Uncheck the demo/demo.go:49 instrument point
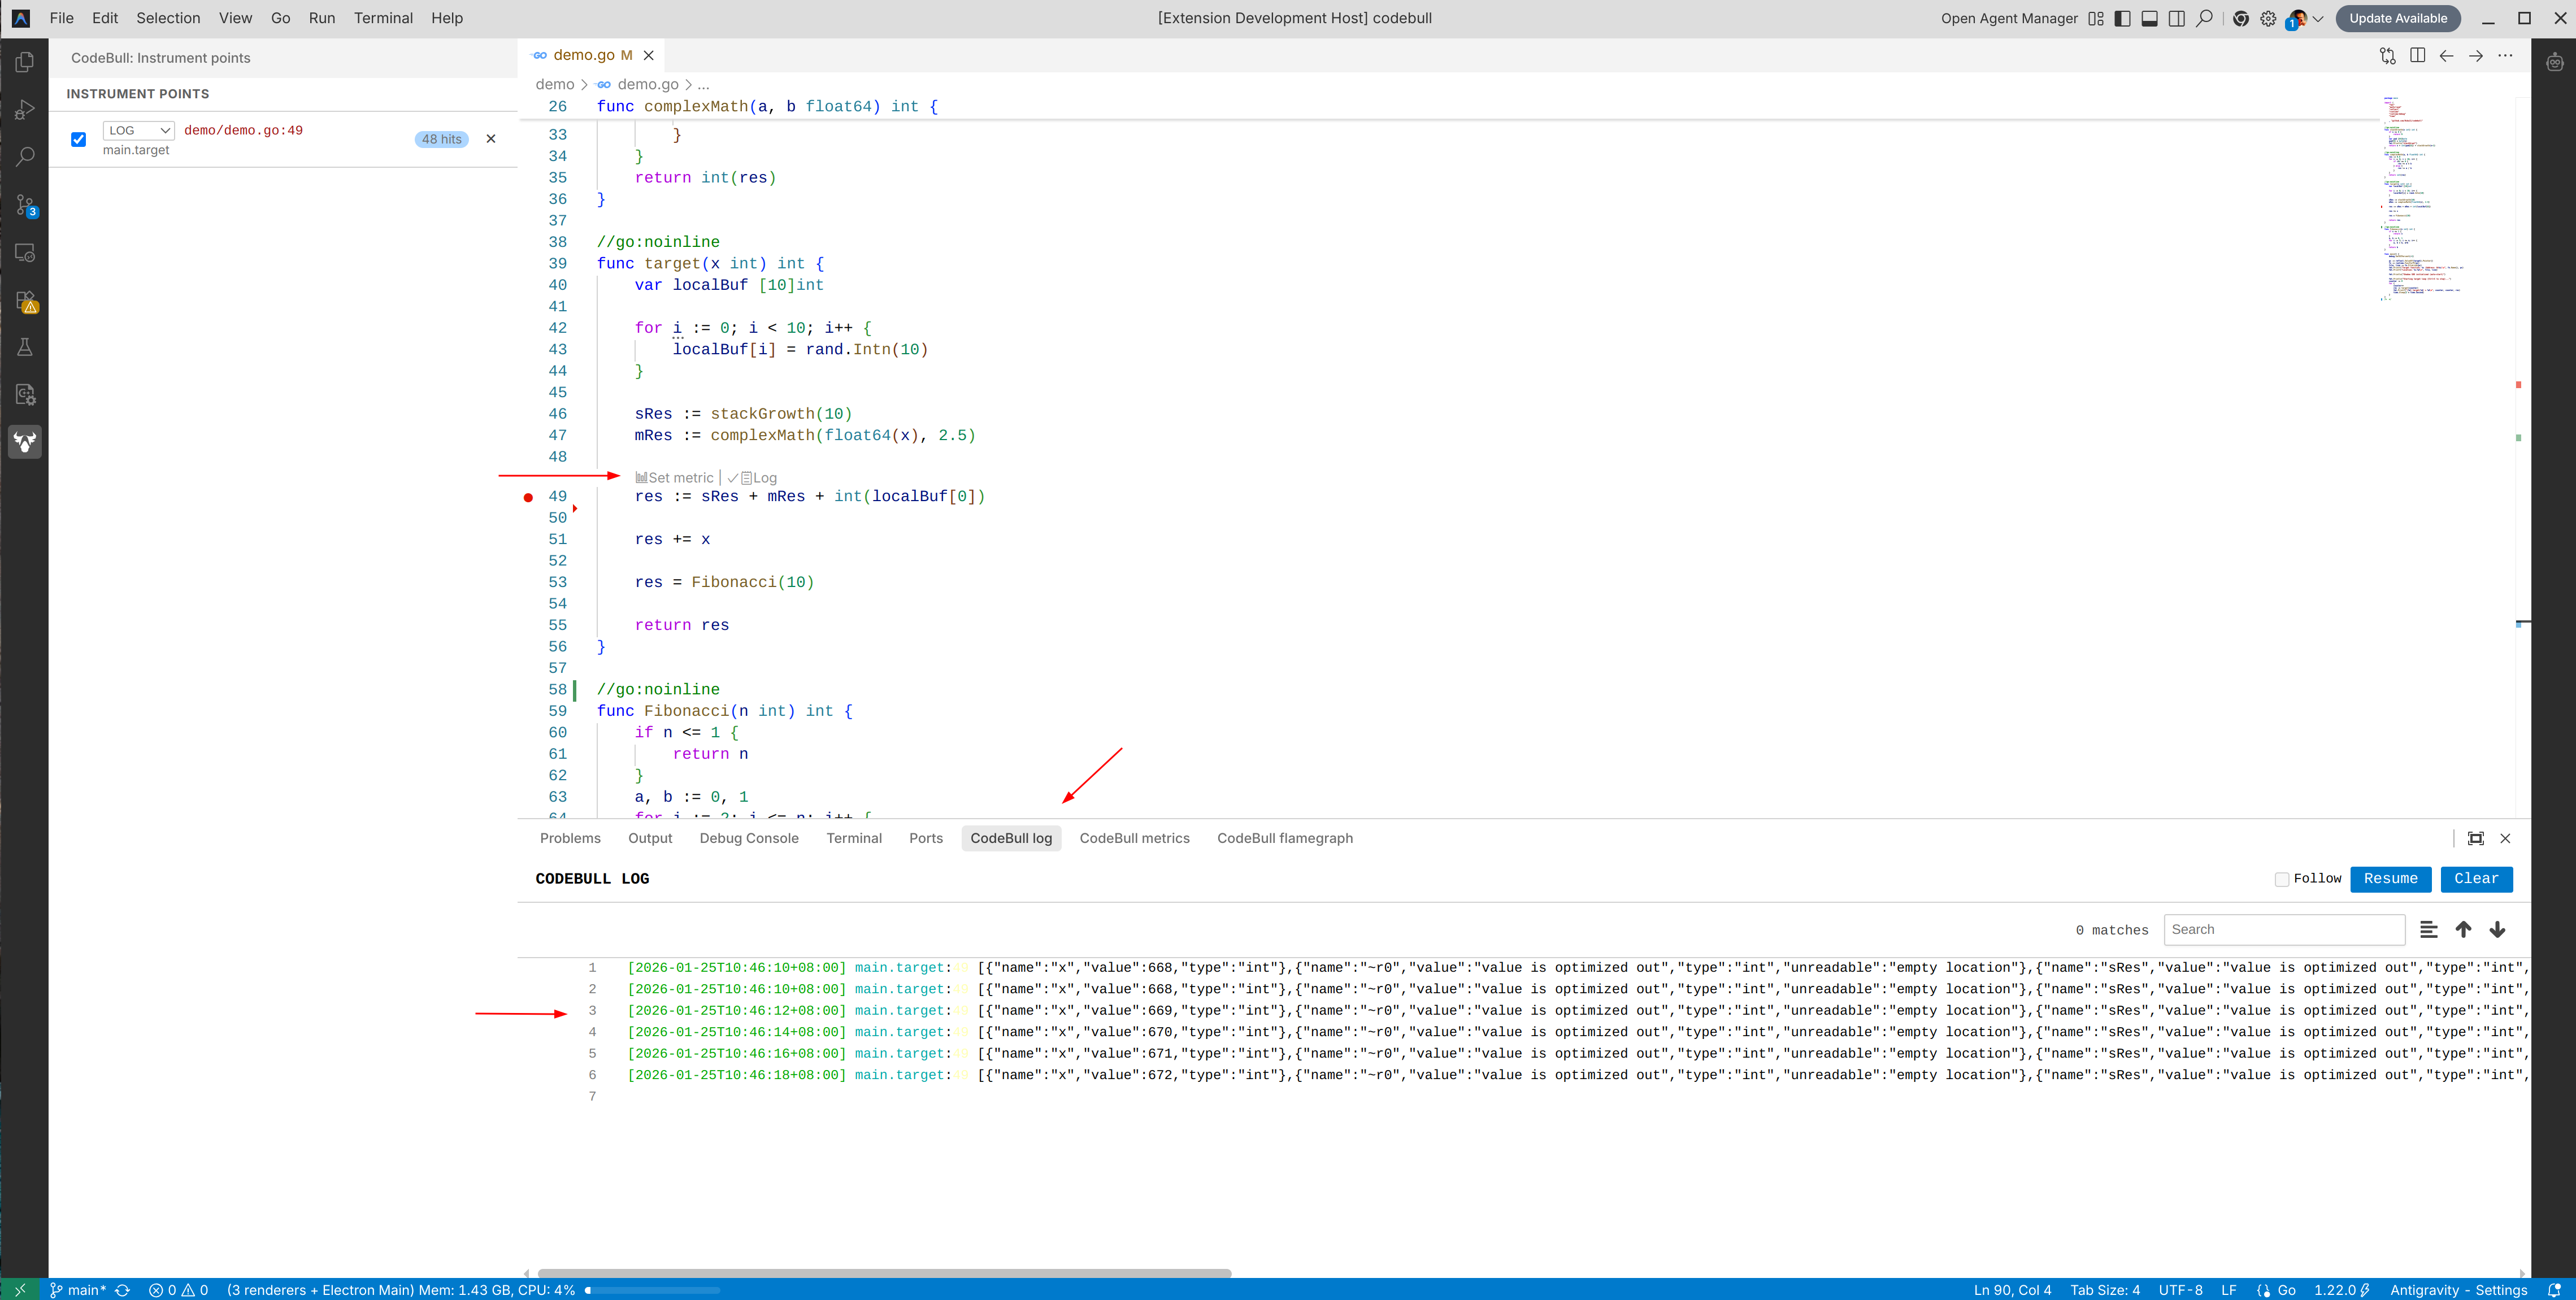 [x=79, y=139]
